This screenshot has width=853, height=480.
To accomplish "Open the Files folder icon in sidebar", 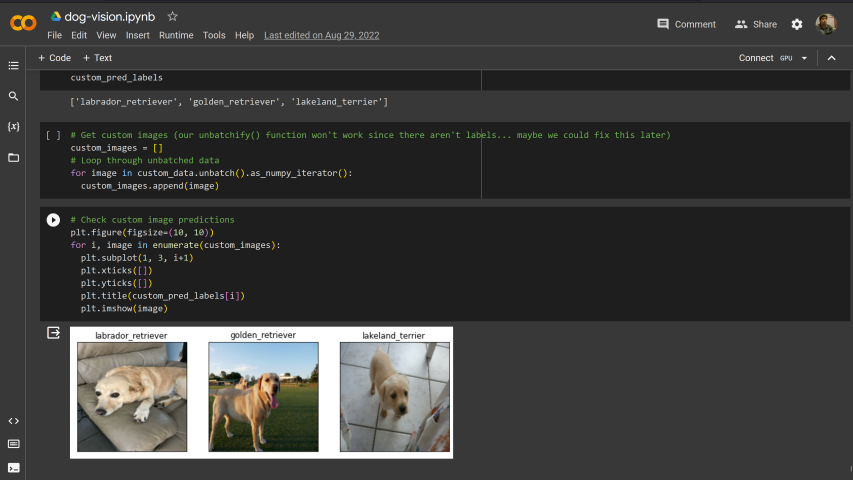I will (13, 158).
